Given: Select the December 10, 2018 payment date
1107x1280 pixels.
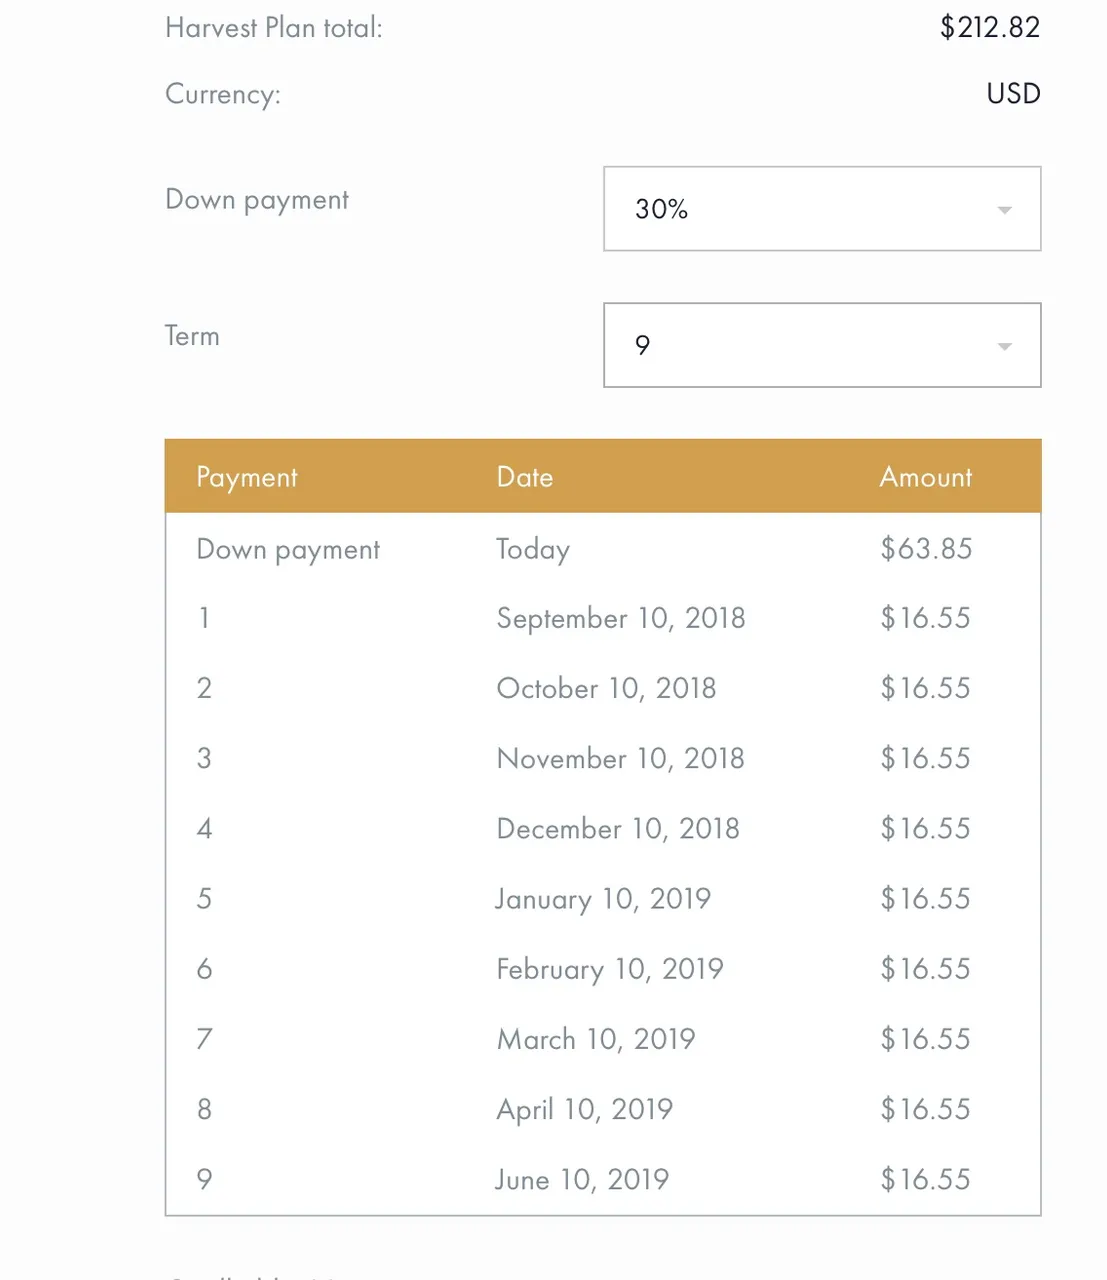Looking at the screenshot, I should (618, 828).
